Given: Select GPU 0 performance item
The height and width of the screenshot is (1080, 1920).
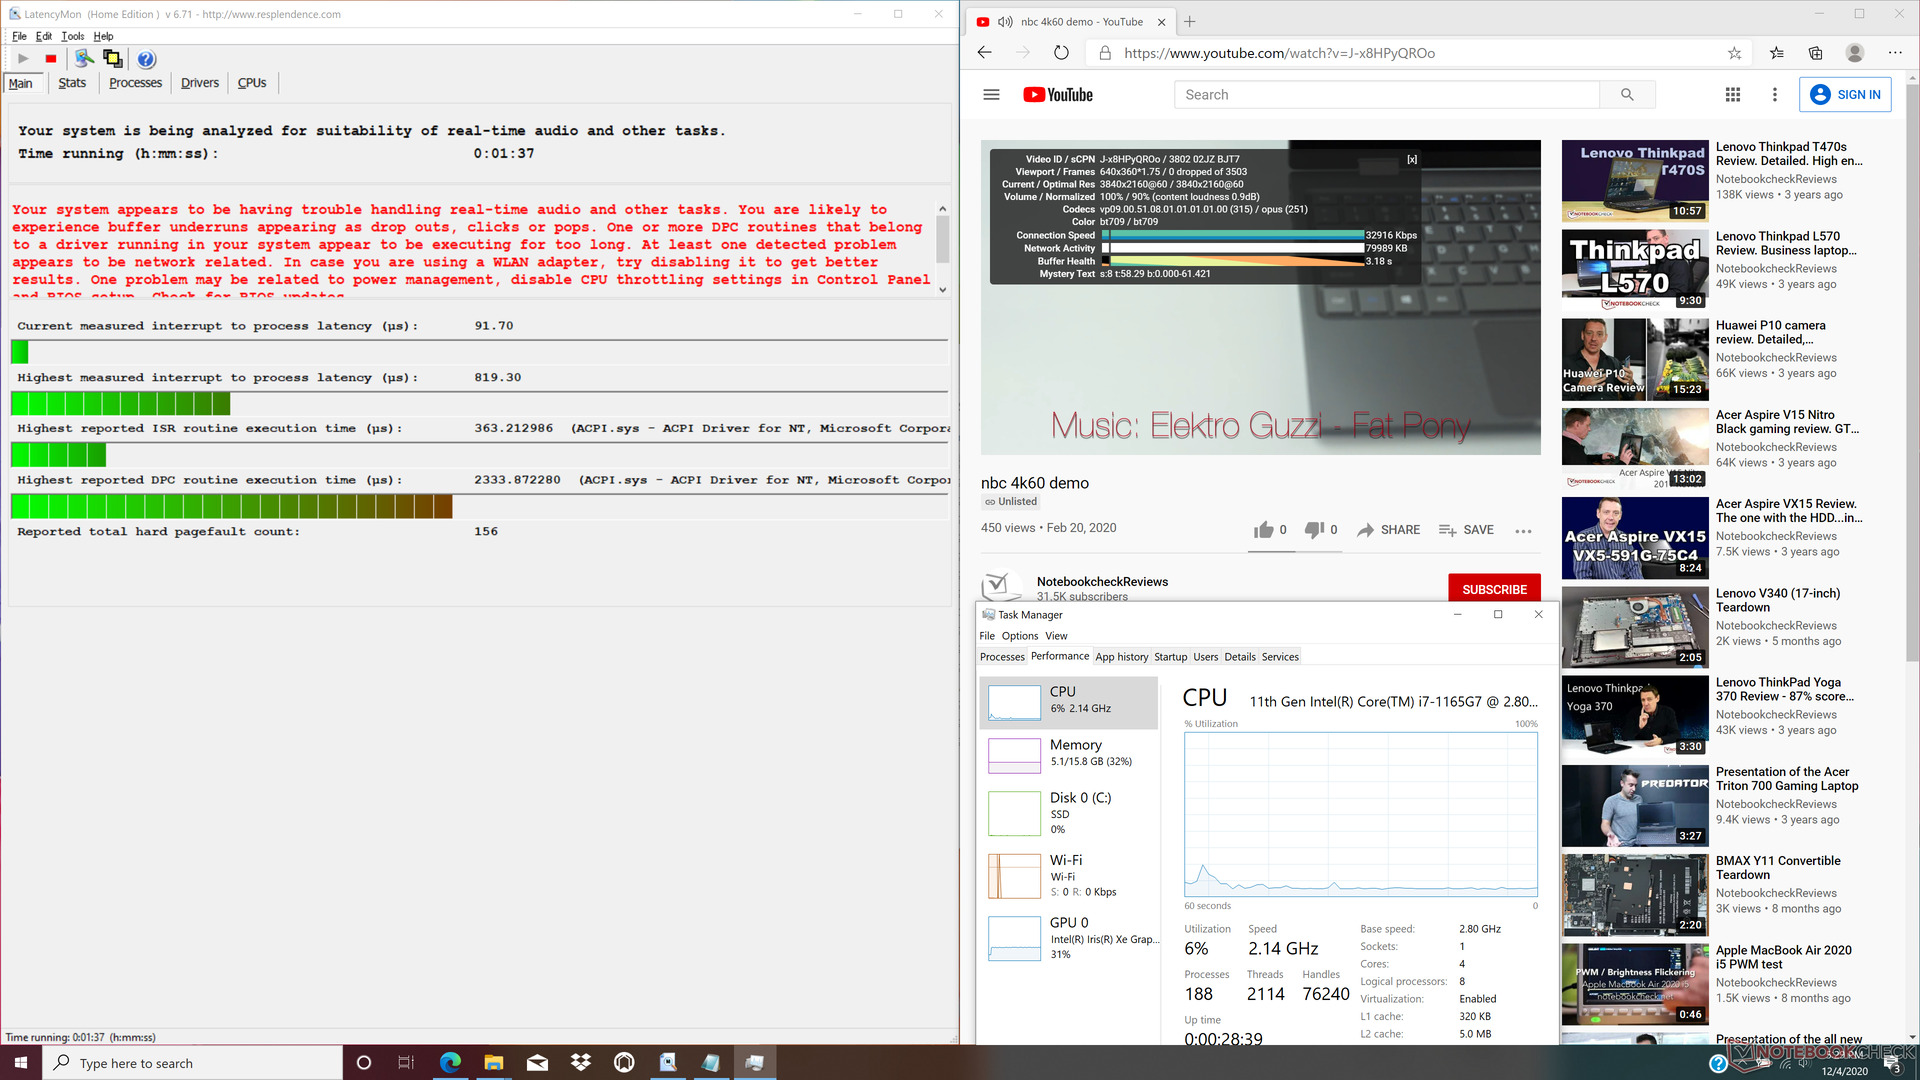Looking at the screenshot, I should pos(1069,938).
